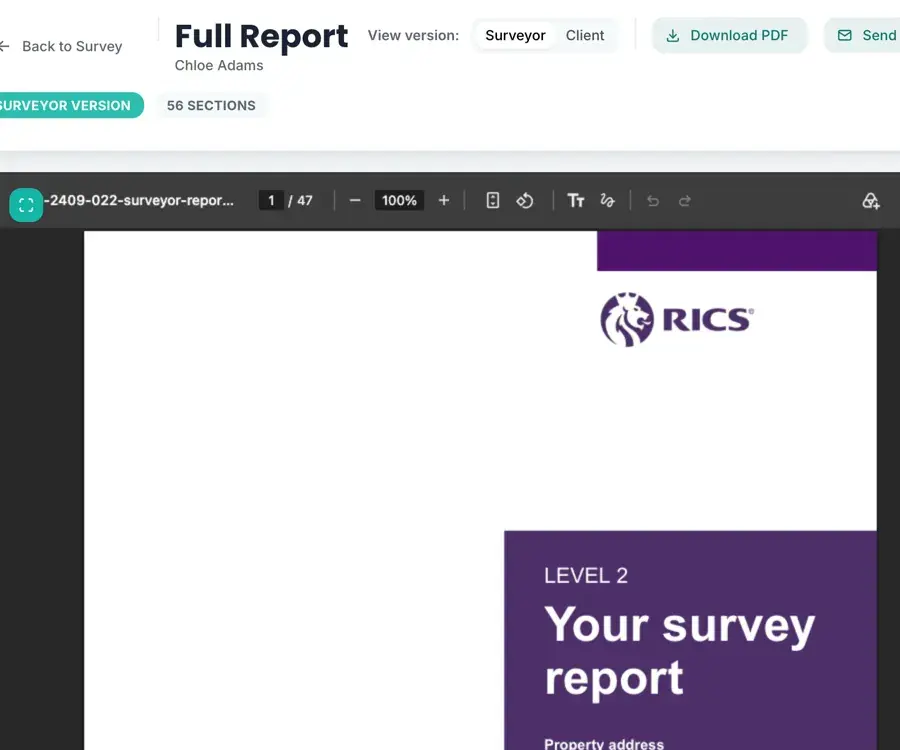Click the fit to page icon
900x750 pixels.
point(492,200)
